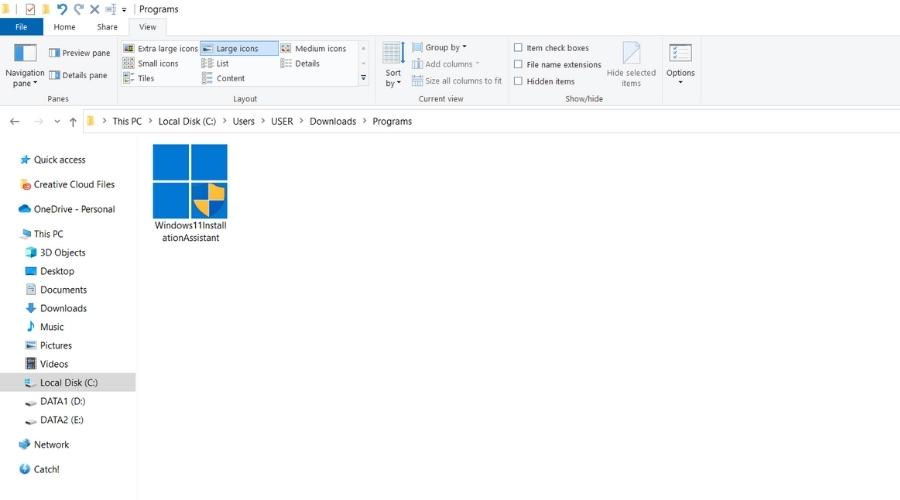Viewport: 900px width, 500px height.
Task: Open the Customize Quick Access Toolbar arrow
Action: click(x=124, y=10)
